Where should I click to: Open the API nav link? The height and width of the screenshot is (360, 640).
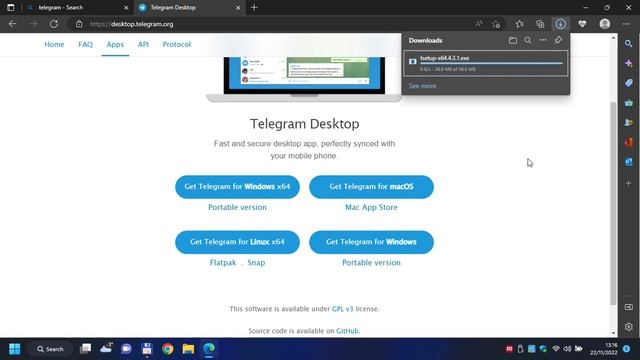pos(143,44)
